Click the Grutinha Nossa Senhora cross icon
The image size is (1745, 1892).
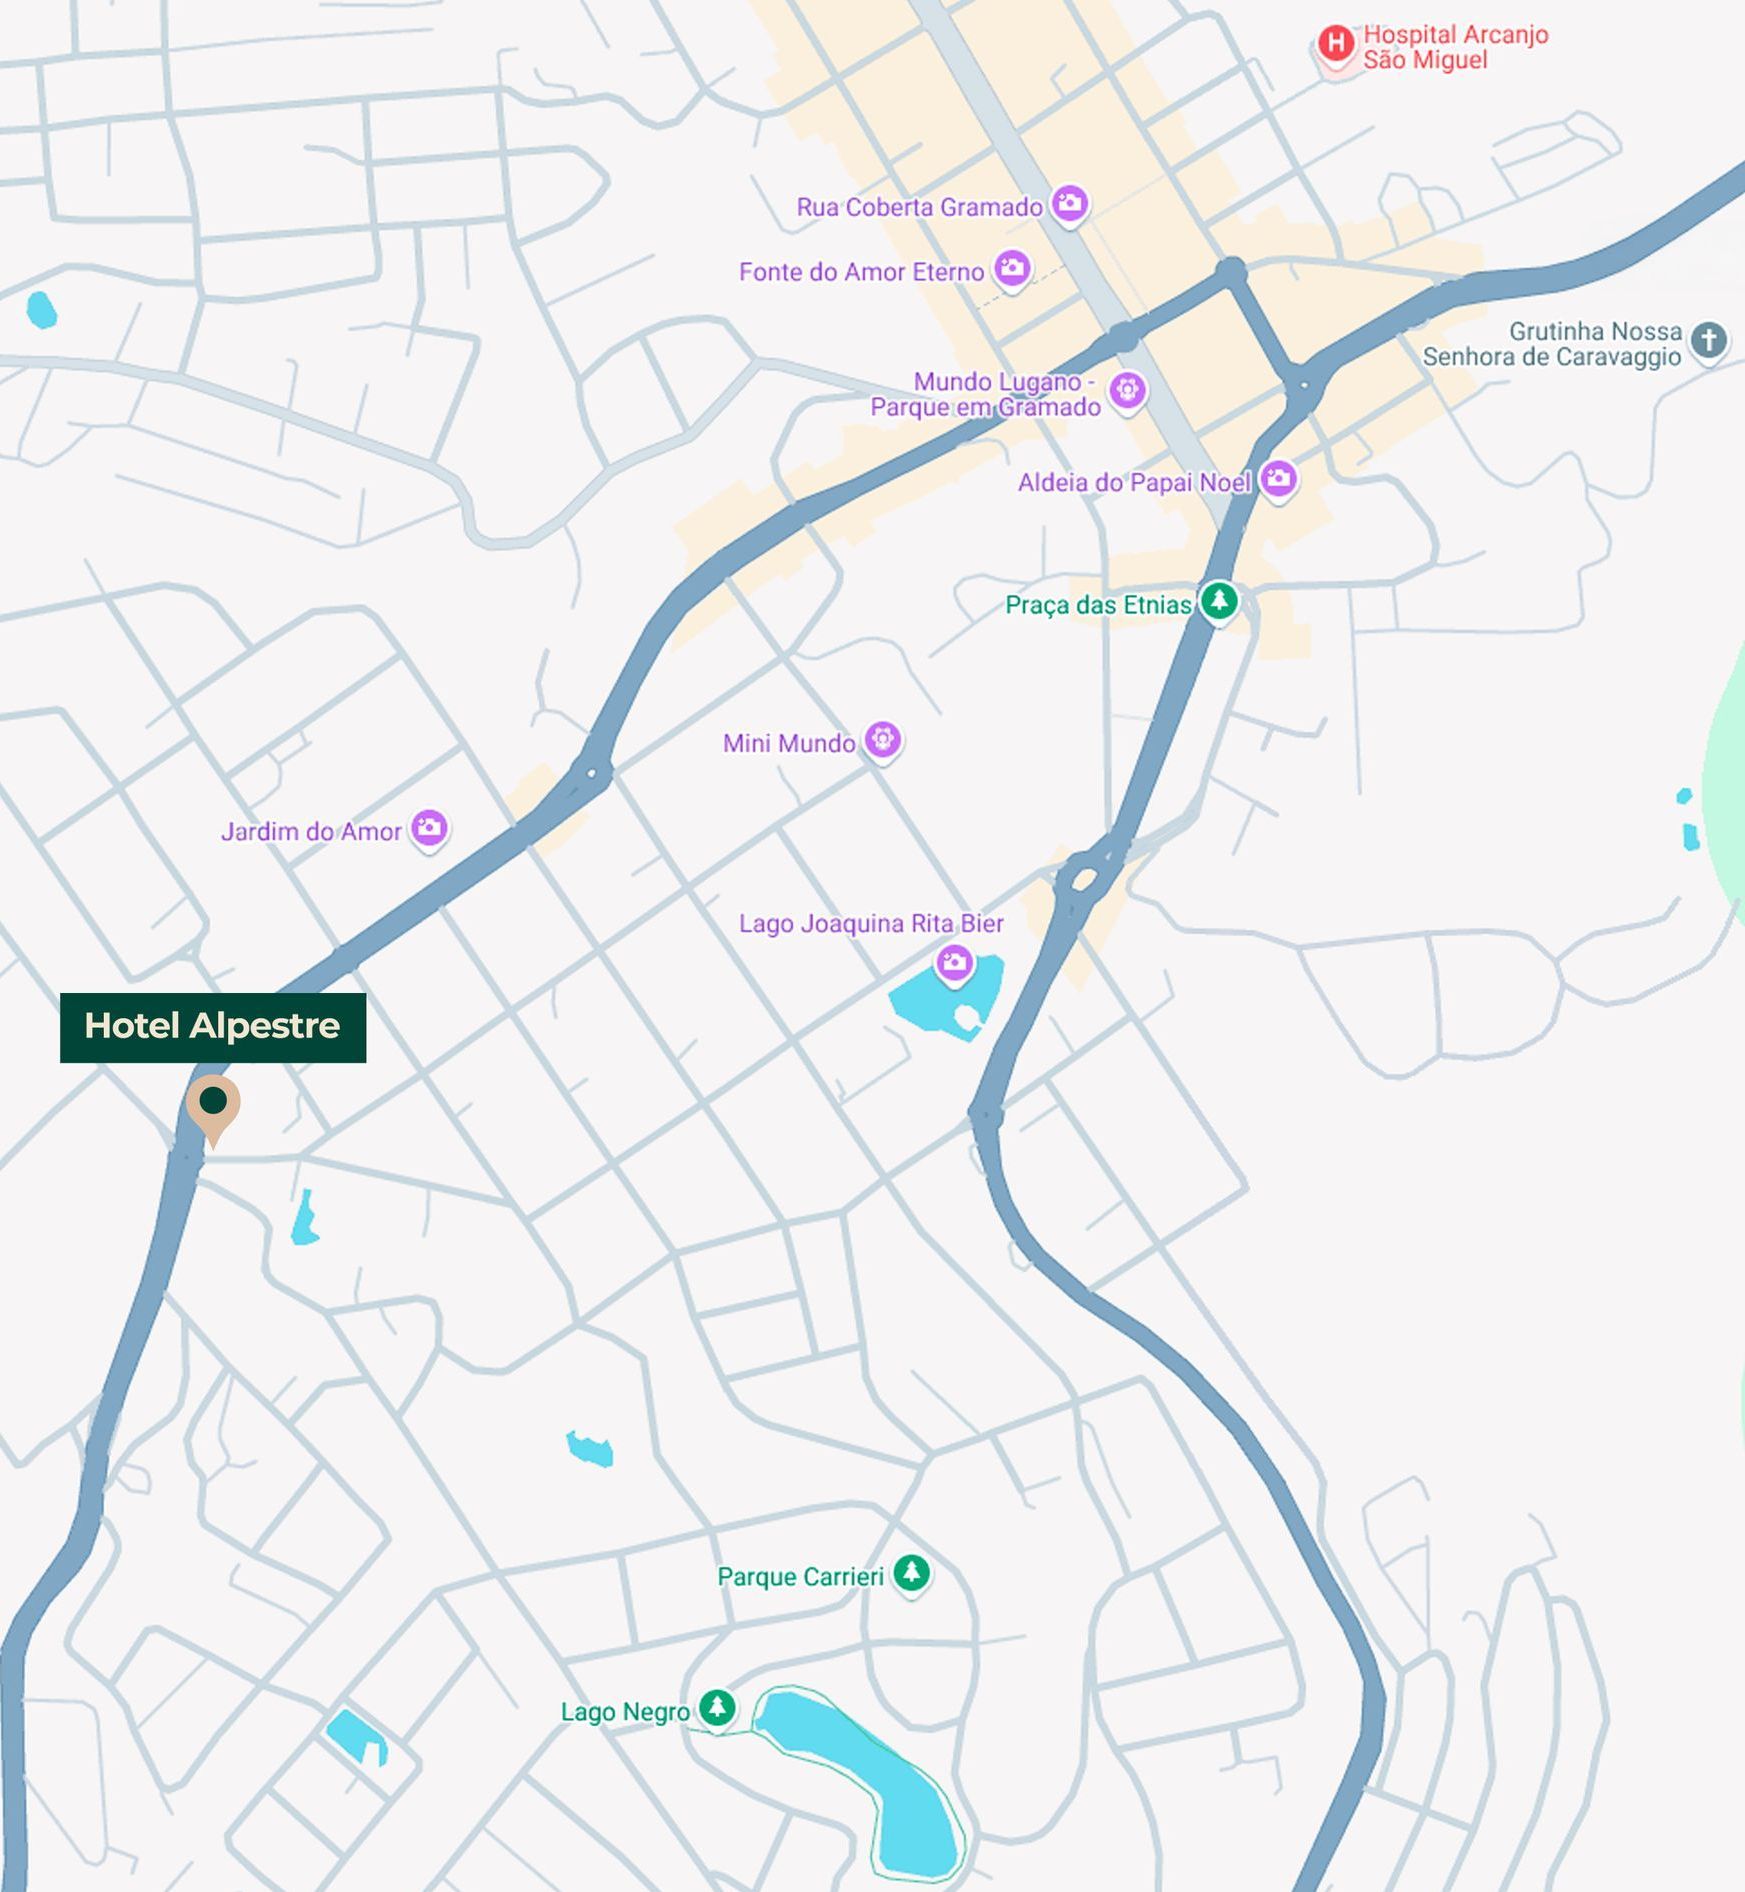tap(1709, 342)
